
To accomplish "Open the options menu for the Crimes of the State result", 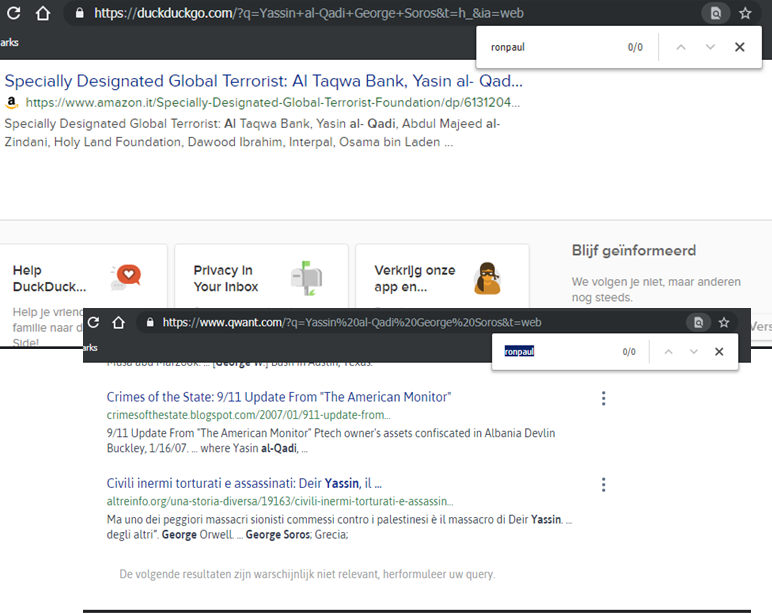I will tap(604, 398).
